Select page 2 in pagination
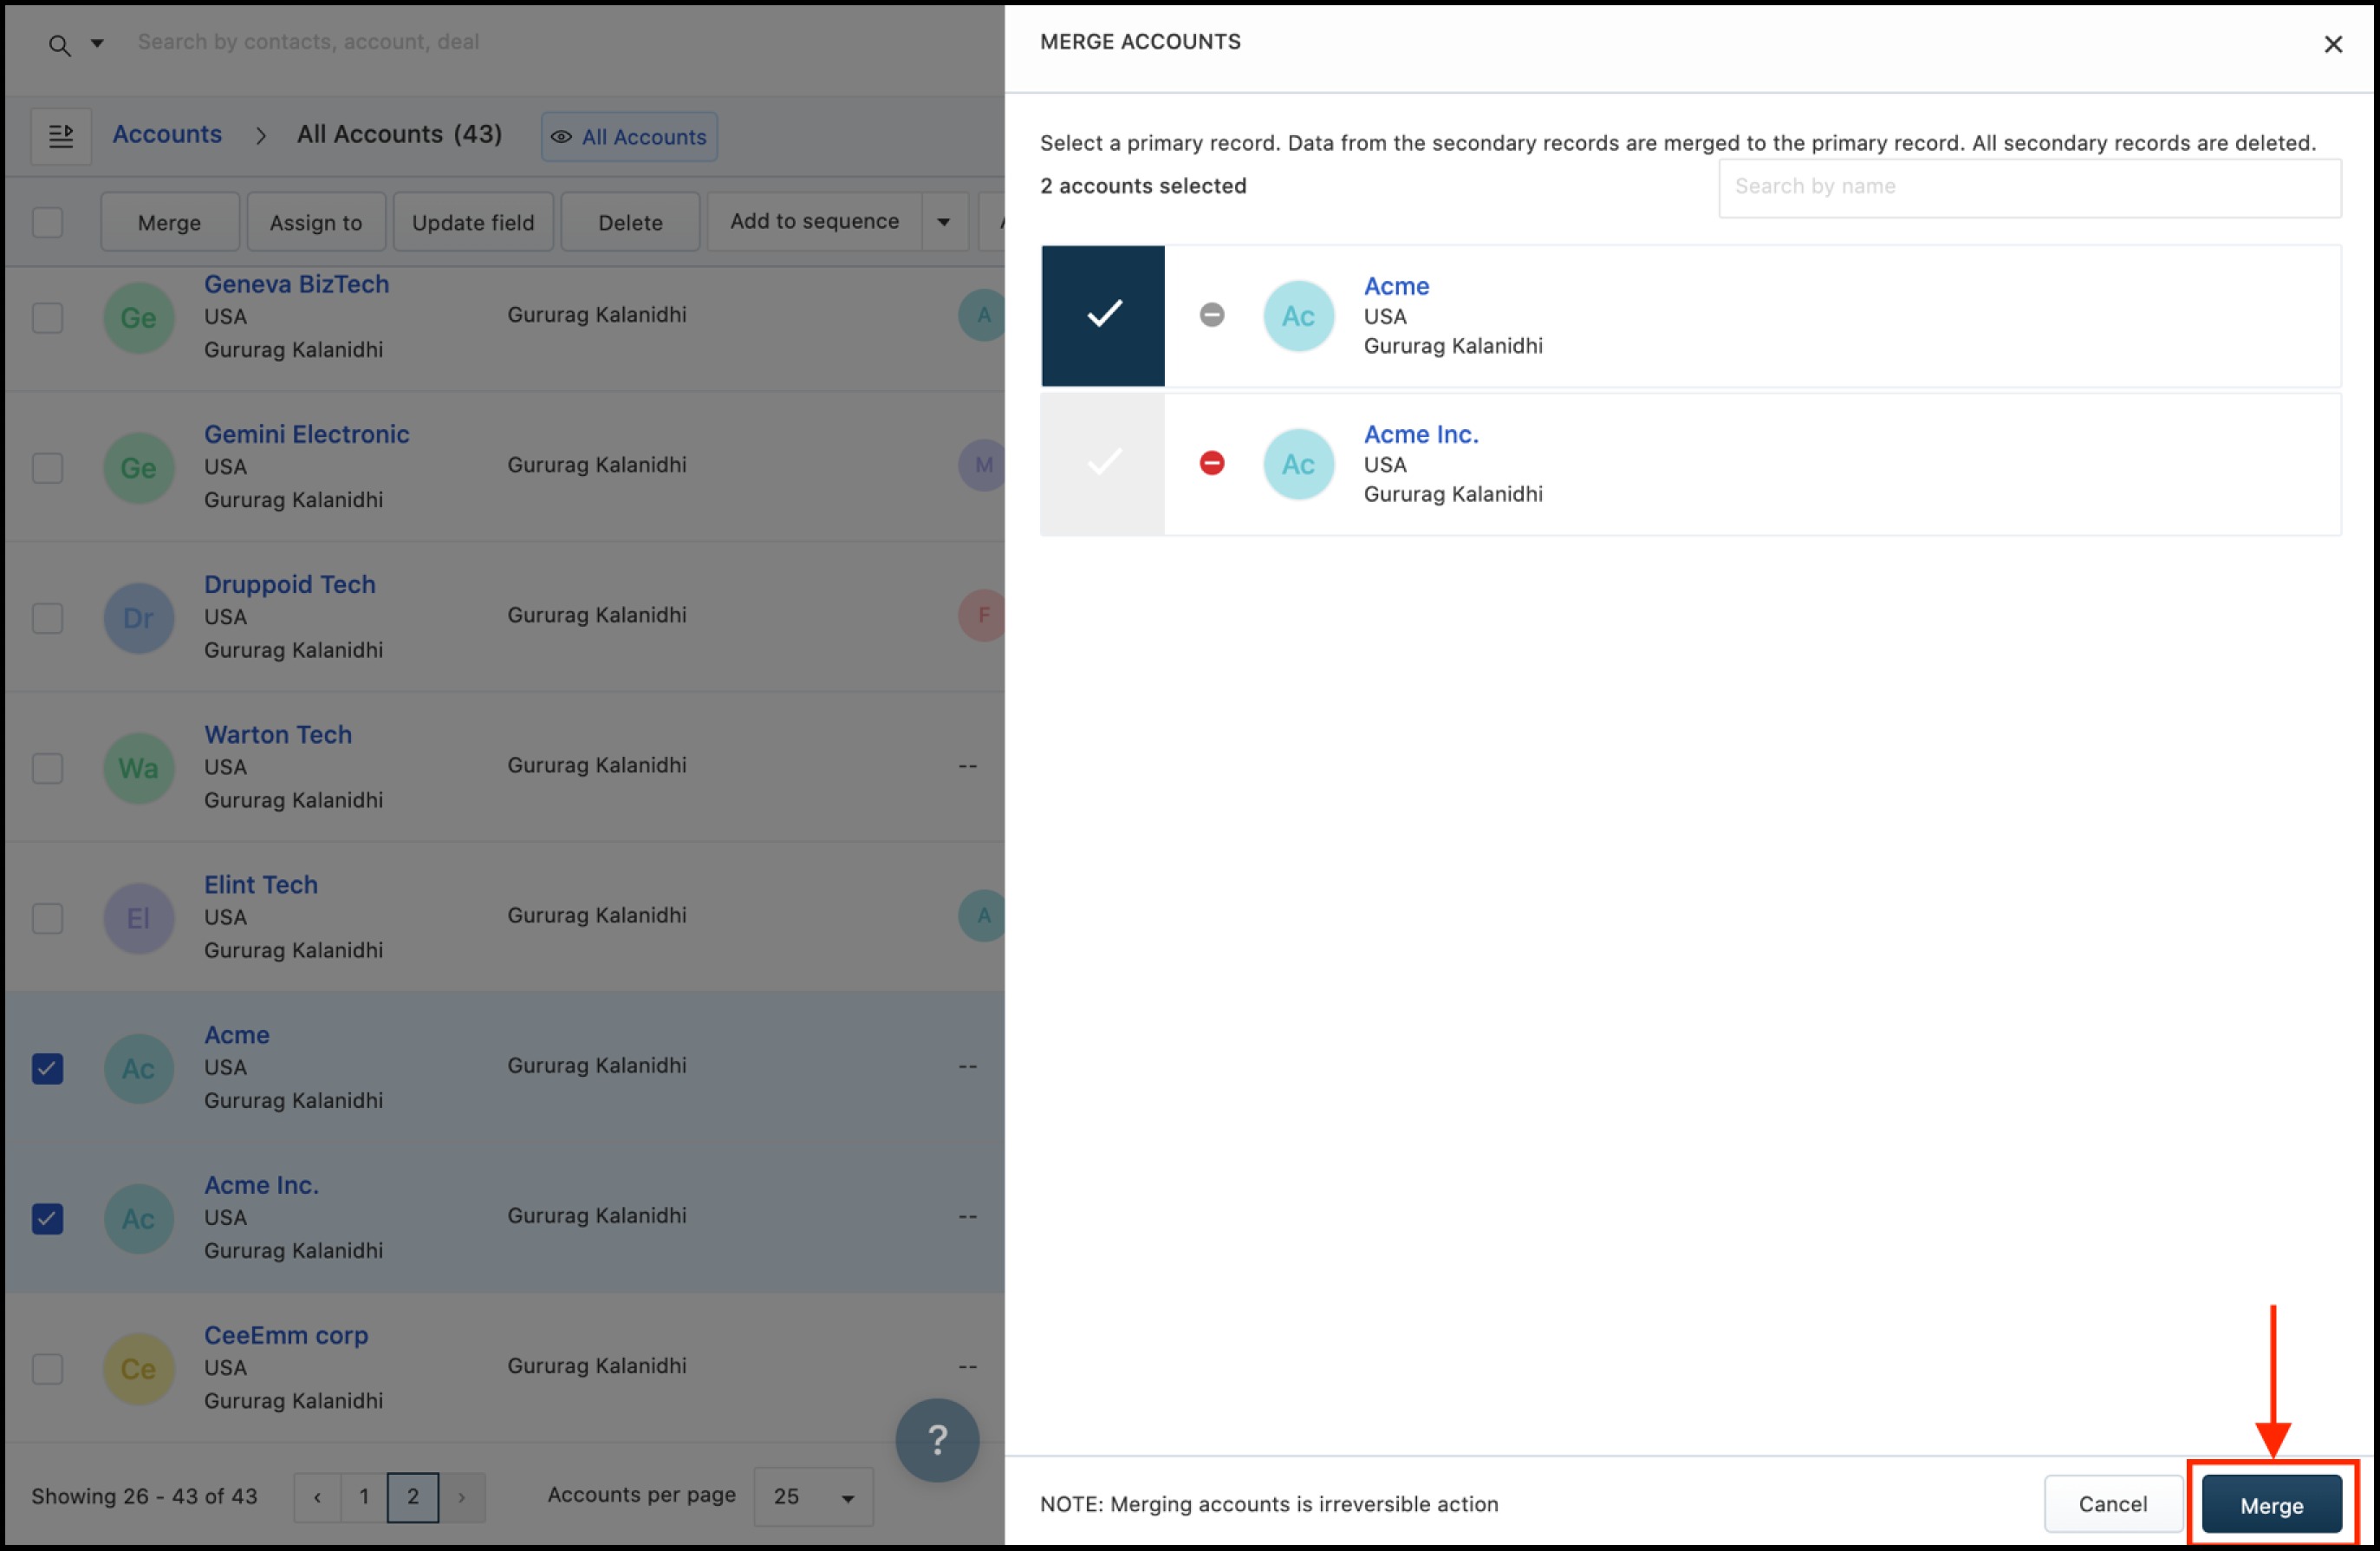The height and width of the screenshot is (1551, 2380). (x=413, y=1497)
